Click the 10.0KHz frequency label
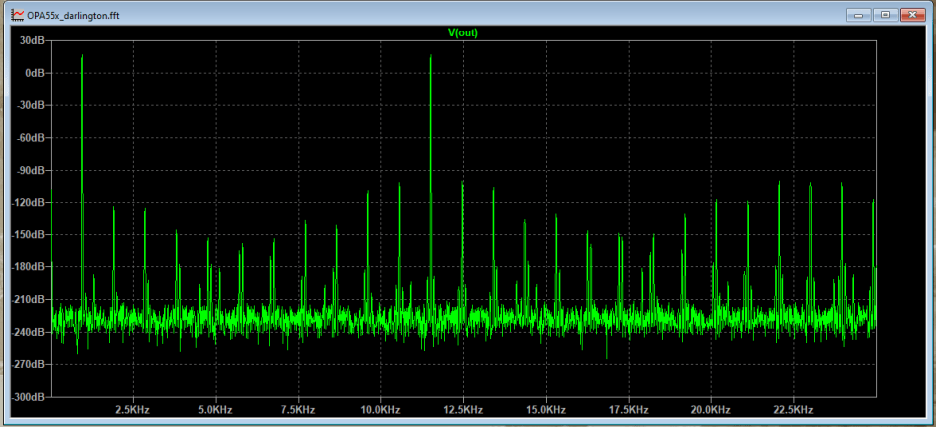Screen dimensions: 936x427 (381, 410)
